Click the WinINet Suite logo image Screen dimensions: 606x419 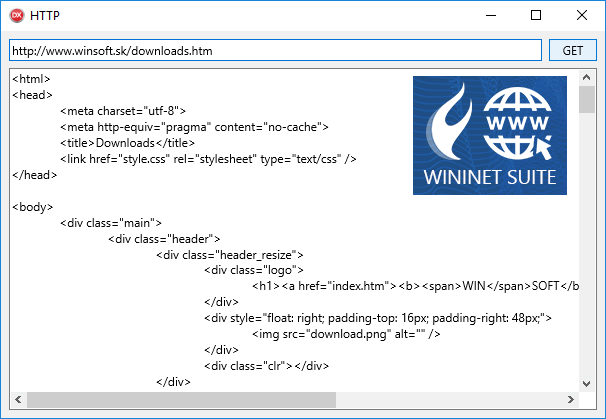pyautogui.click(x=490, y=135)
